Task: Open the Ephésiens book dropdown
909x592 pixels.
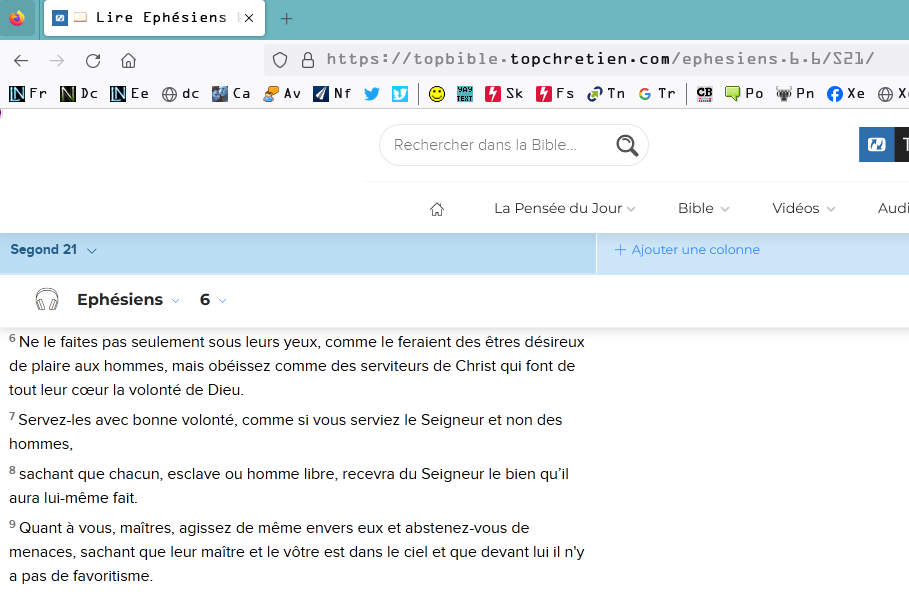Action: 128,300
